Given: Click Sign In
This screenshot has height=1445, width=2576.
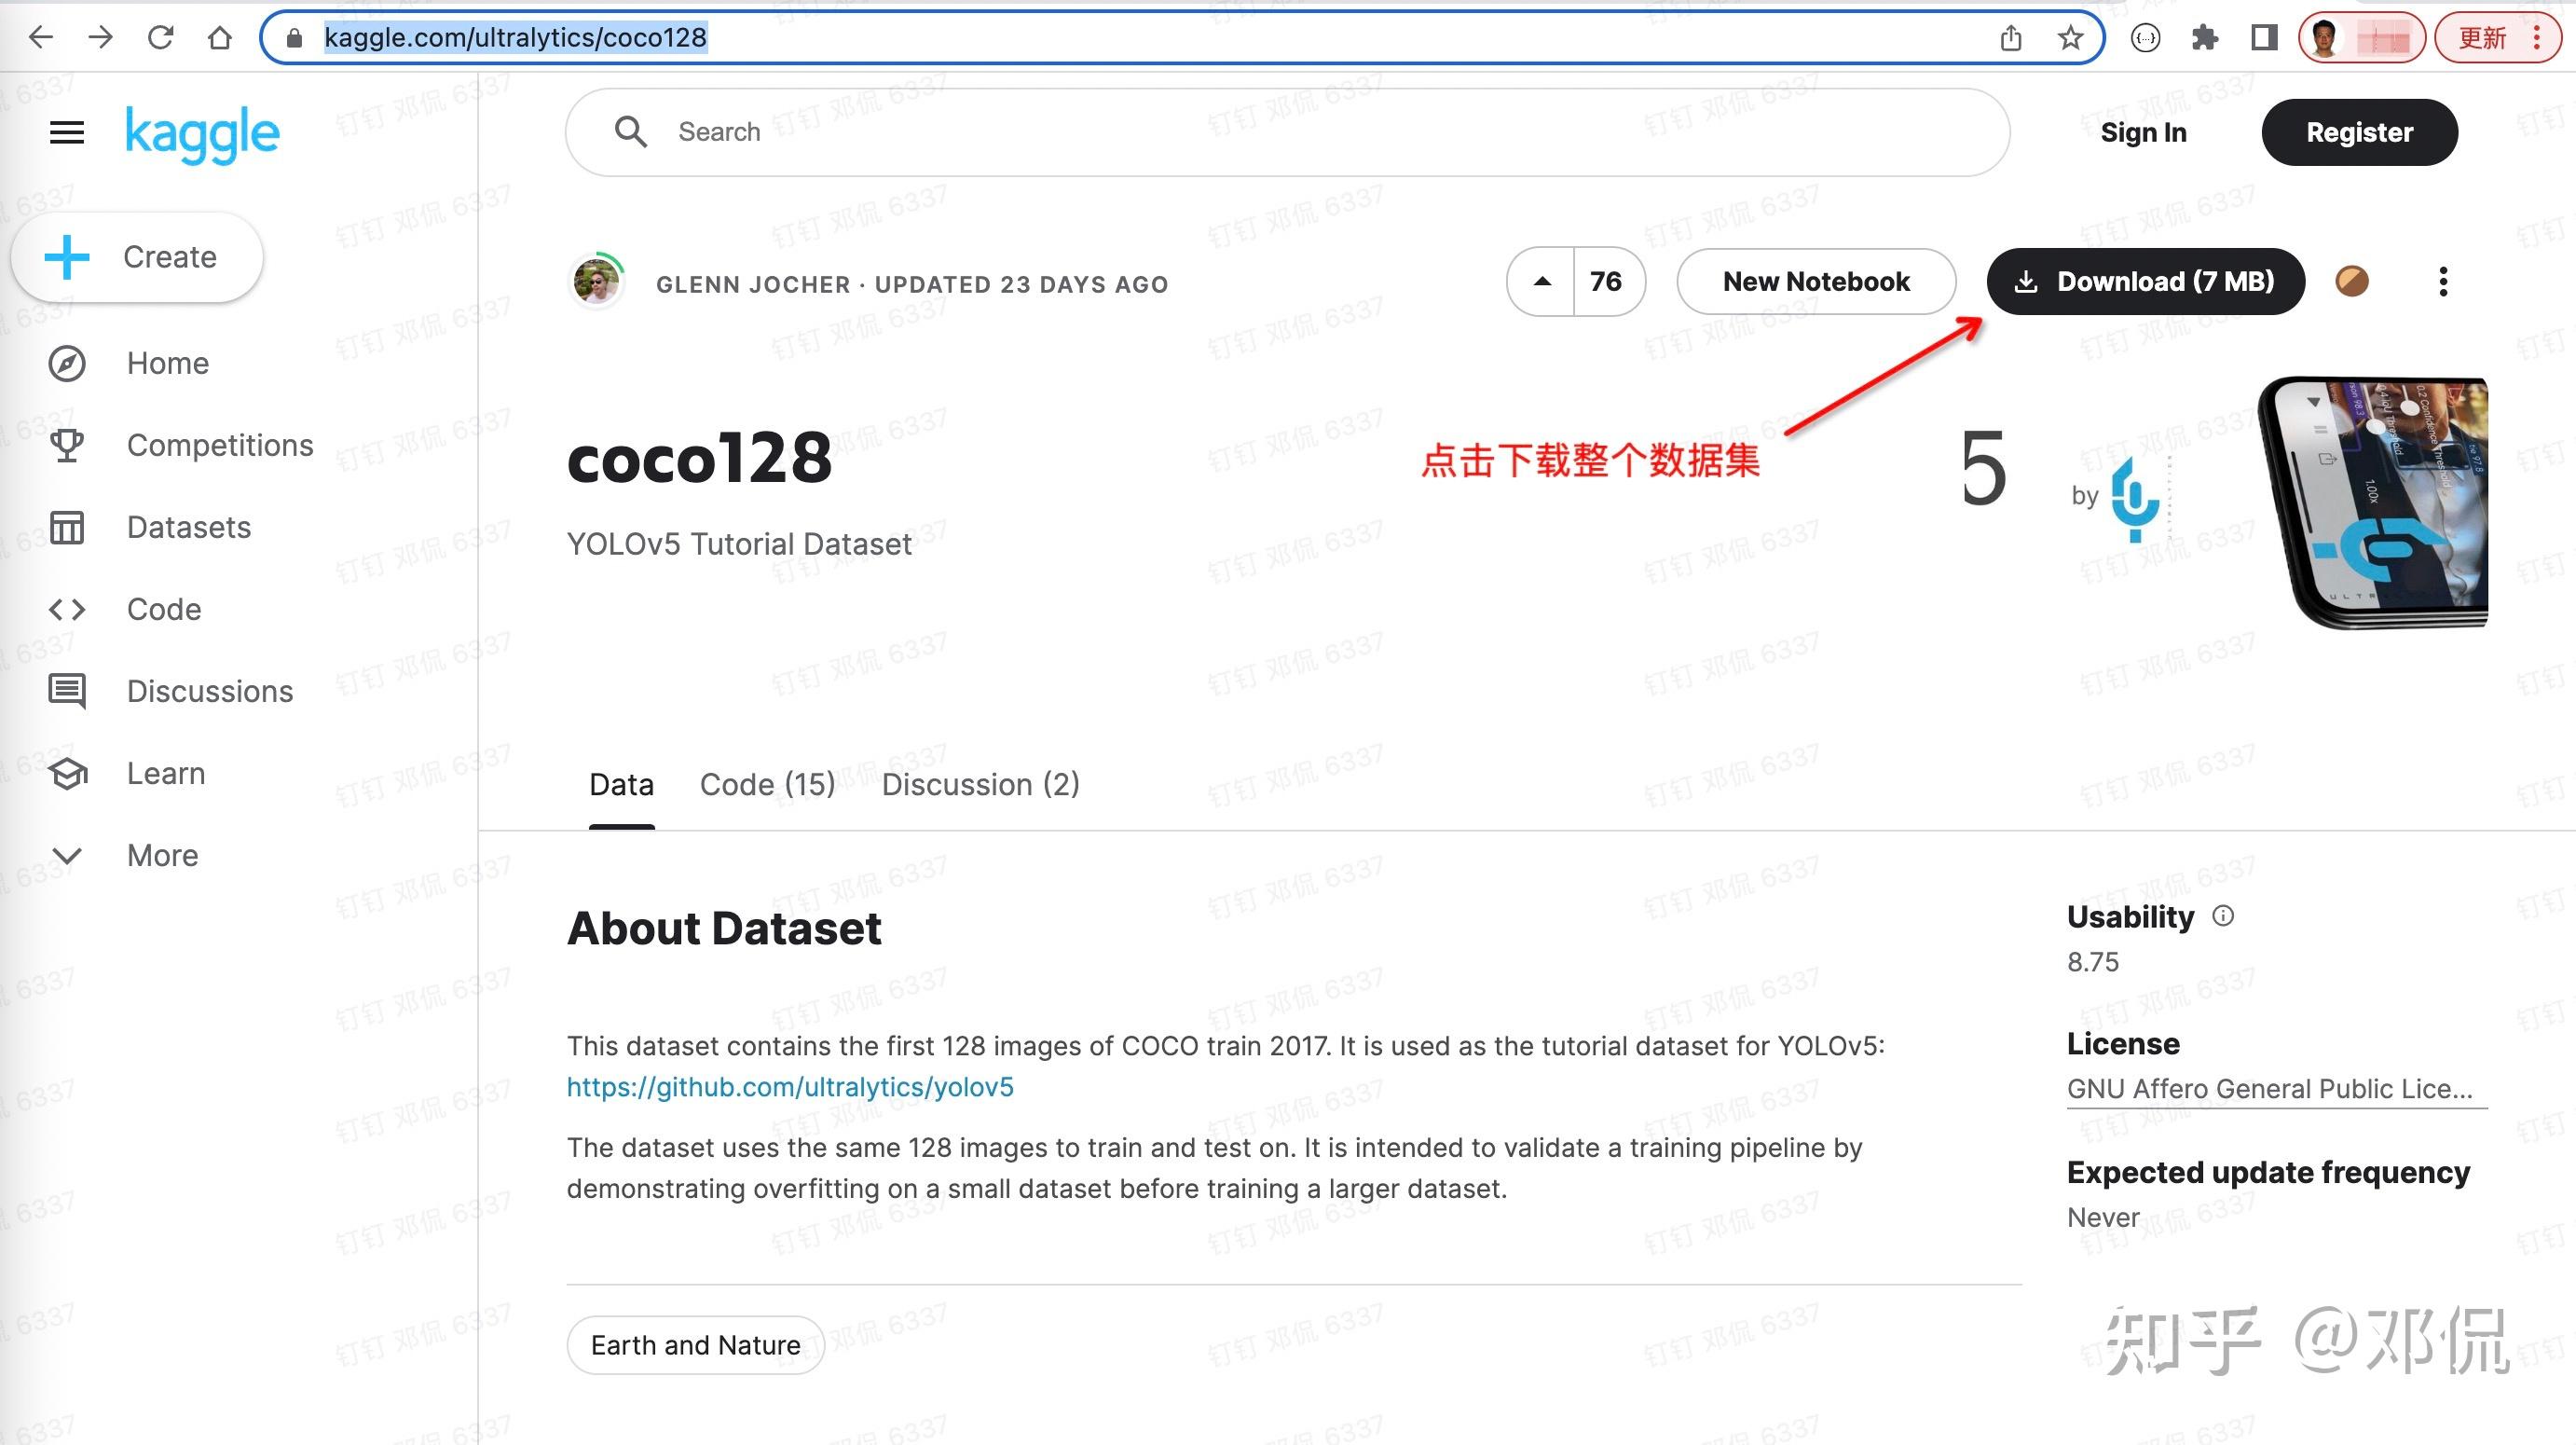Looking at the screenshot, I should 2143,132.
